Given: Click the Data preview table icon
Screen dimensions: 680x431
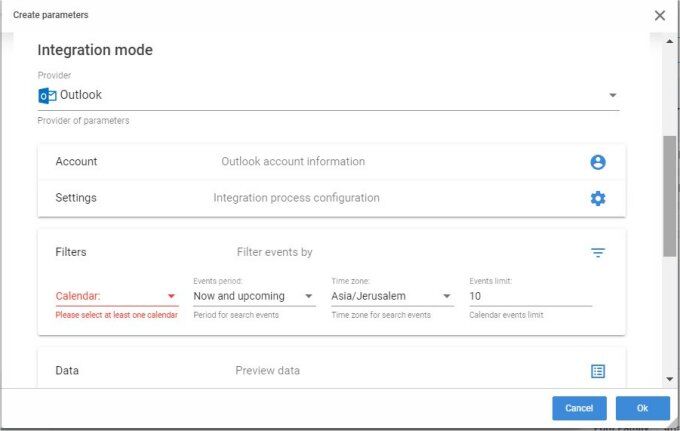Looking at the screenshot, I should coord(597,371).
